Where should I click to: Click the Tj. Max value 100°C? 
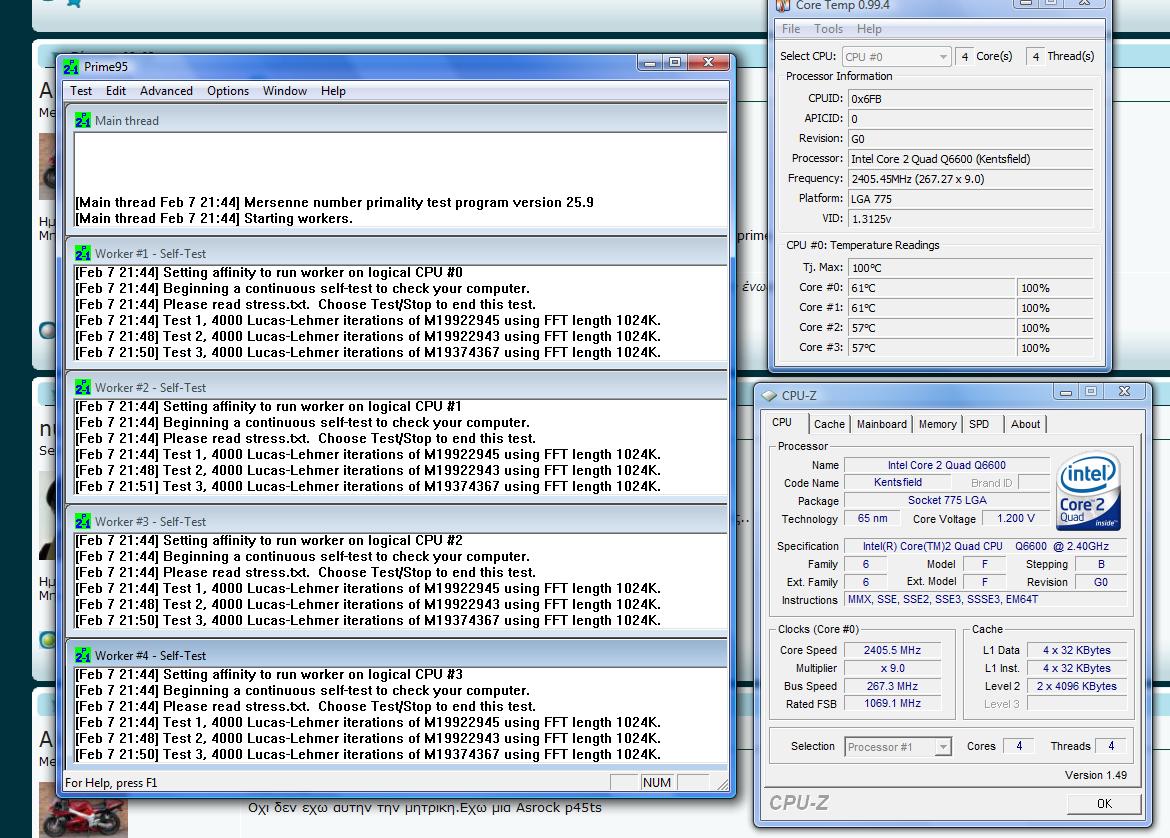[x=970, y=268]
